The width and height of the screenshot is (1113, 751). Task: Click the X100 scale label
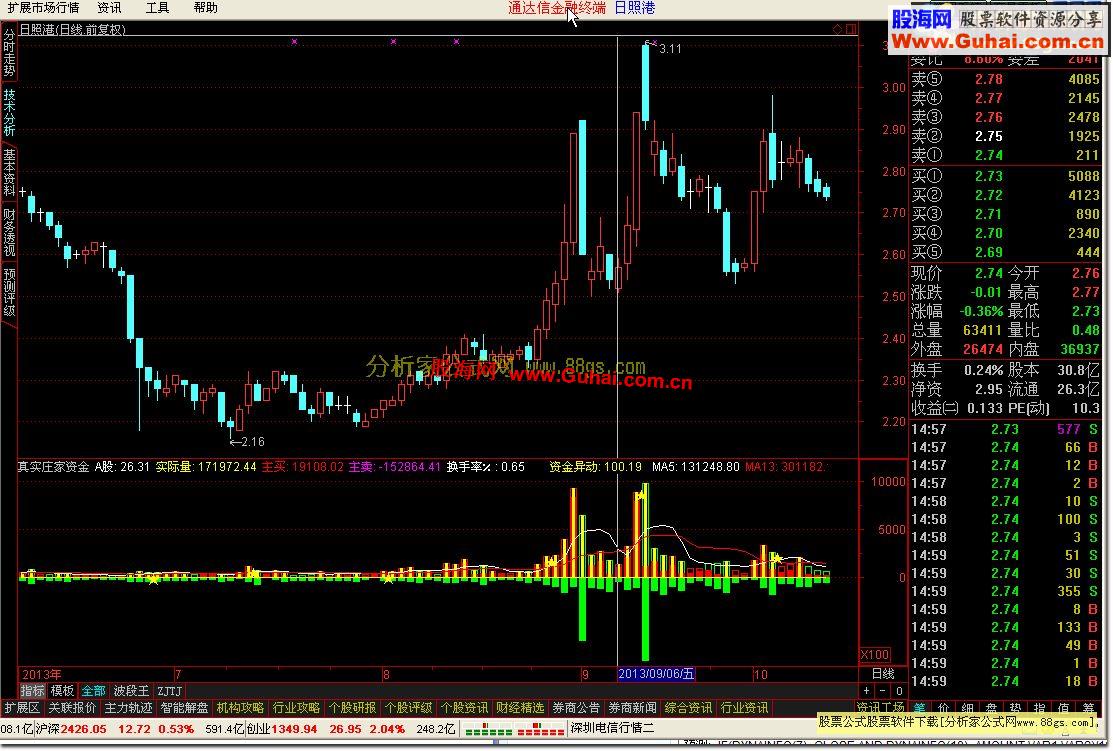tap(874, 654)
